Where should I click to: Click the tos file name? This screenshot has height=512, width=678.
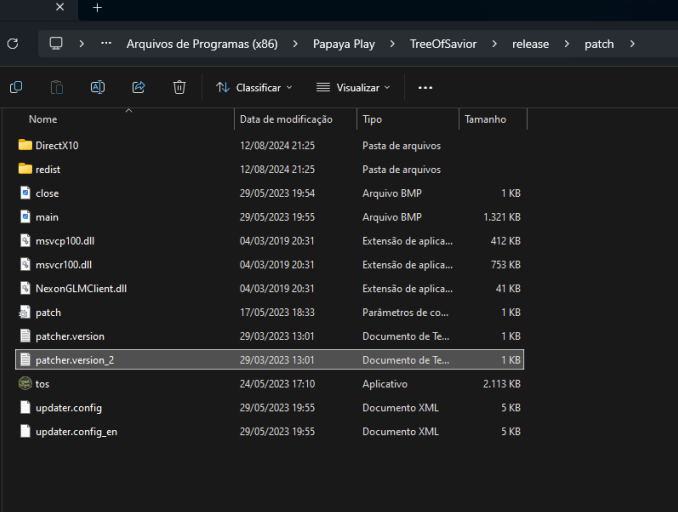pos(42,384)
